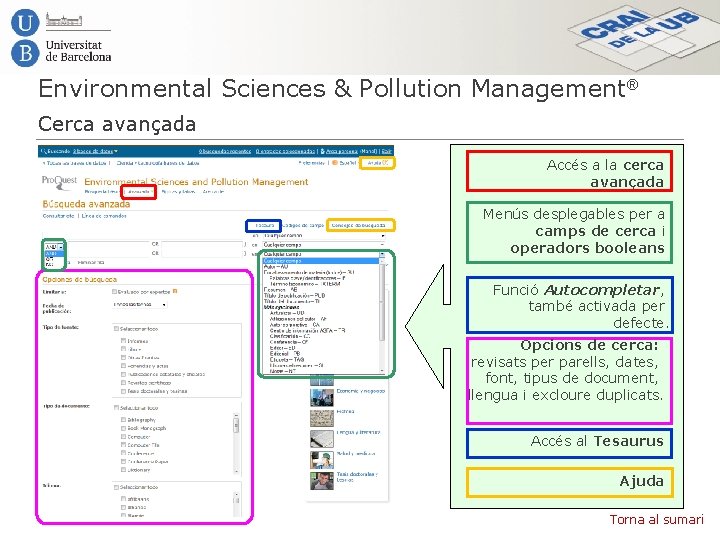
Task: Check the 'Revistas científicas' source type checkbox
Action: click(x=123, y=382)
